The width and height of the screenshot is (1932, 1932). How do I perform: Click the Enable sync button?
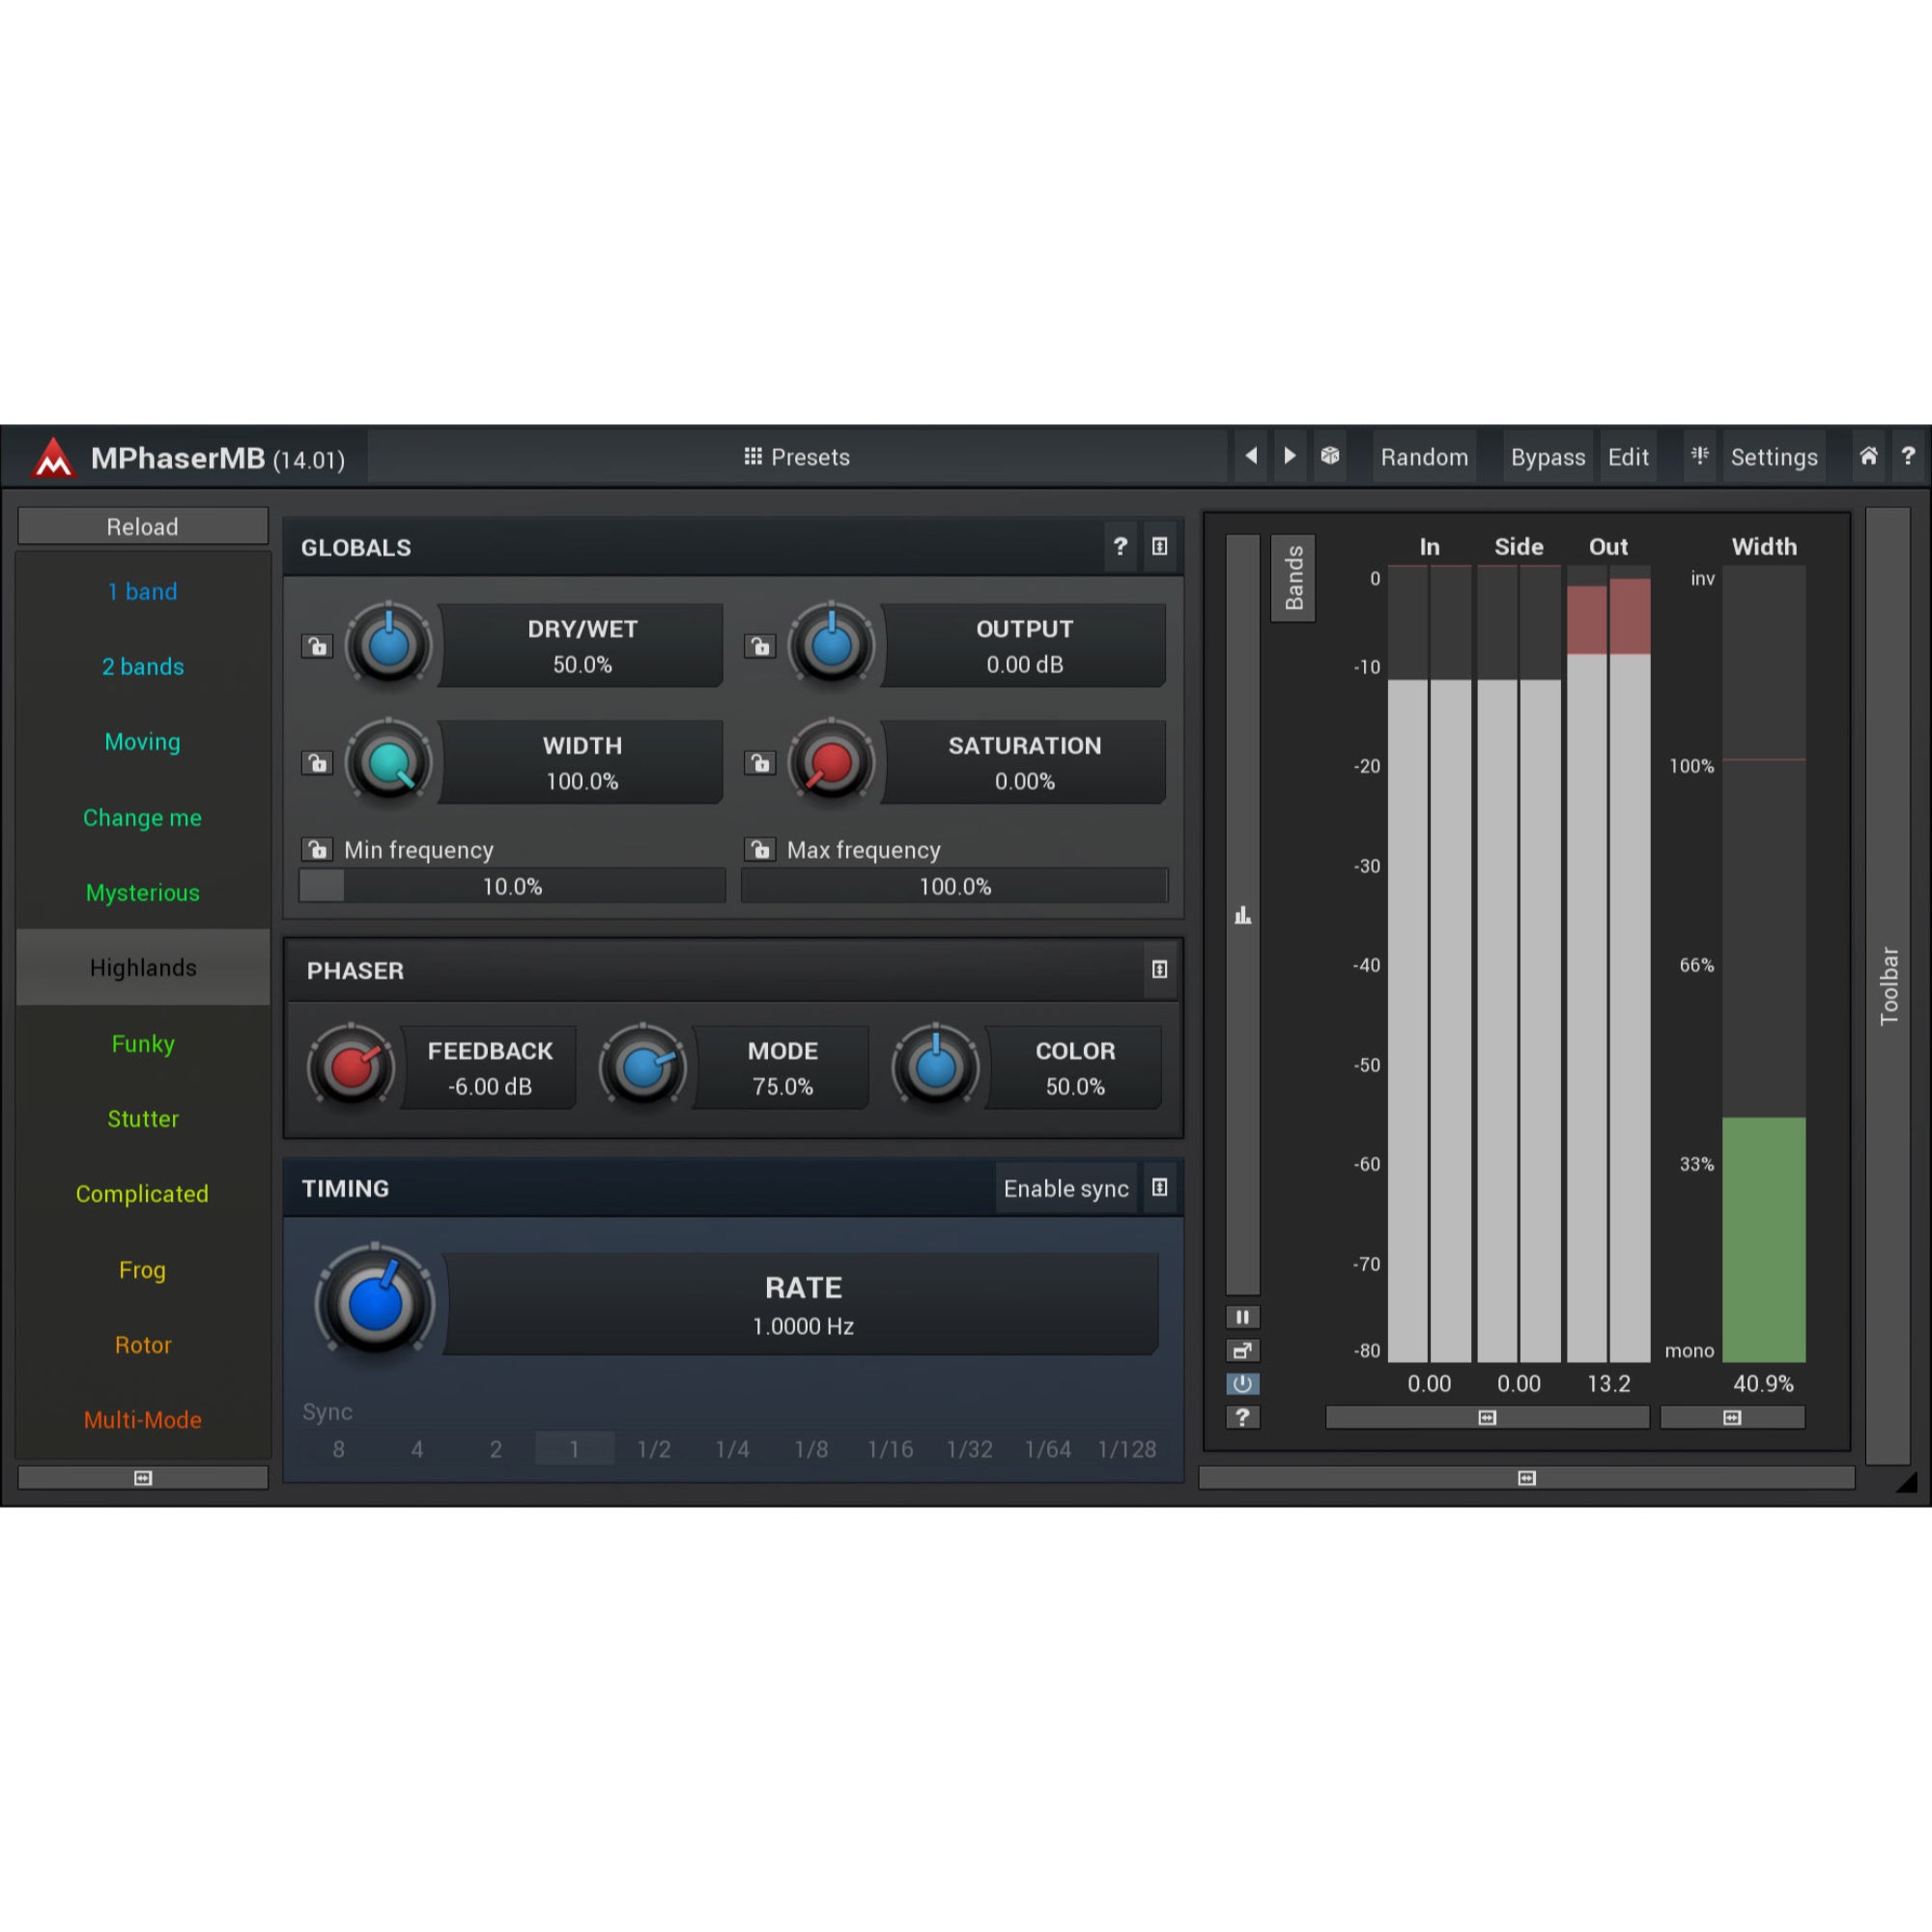coord(1066,1188)
